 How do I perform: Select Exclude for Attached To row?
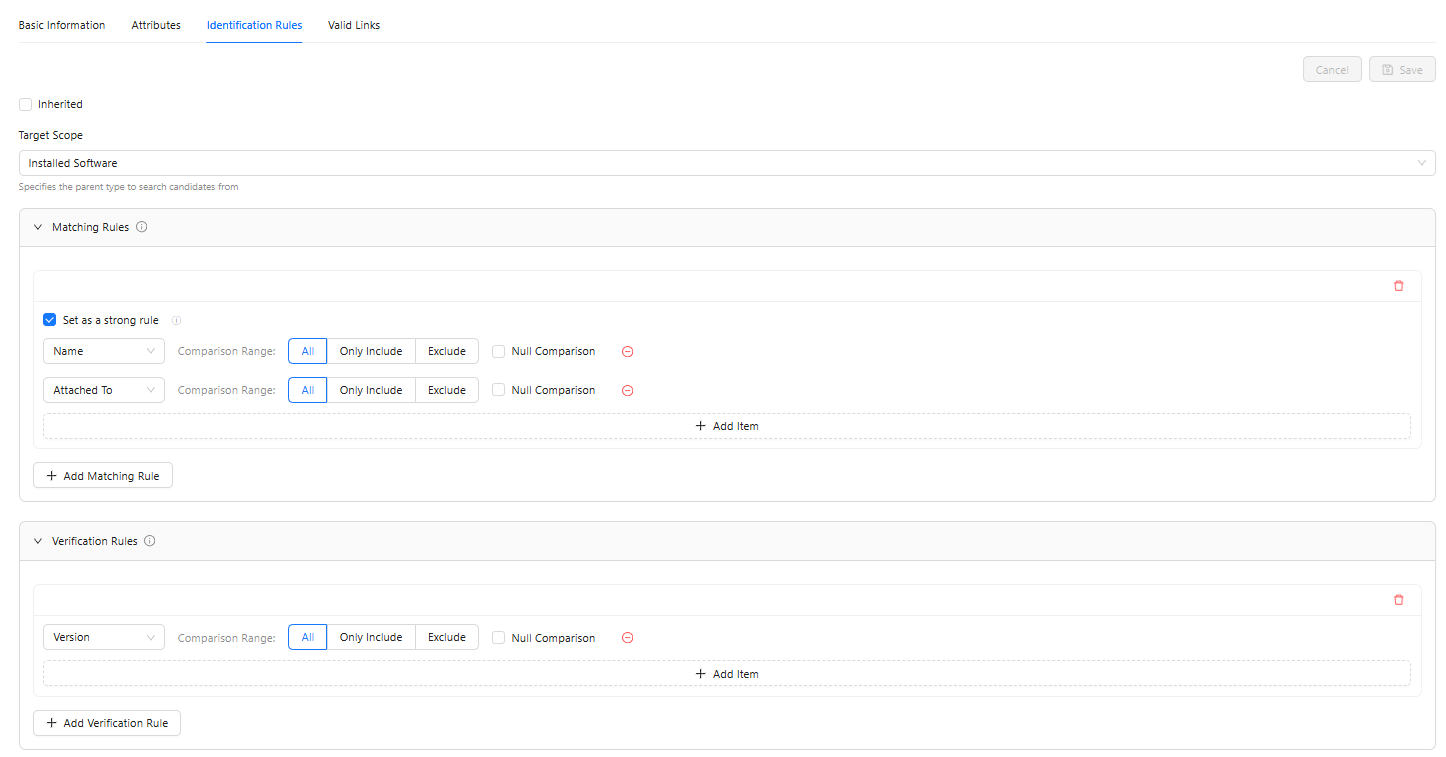point(447,390)
